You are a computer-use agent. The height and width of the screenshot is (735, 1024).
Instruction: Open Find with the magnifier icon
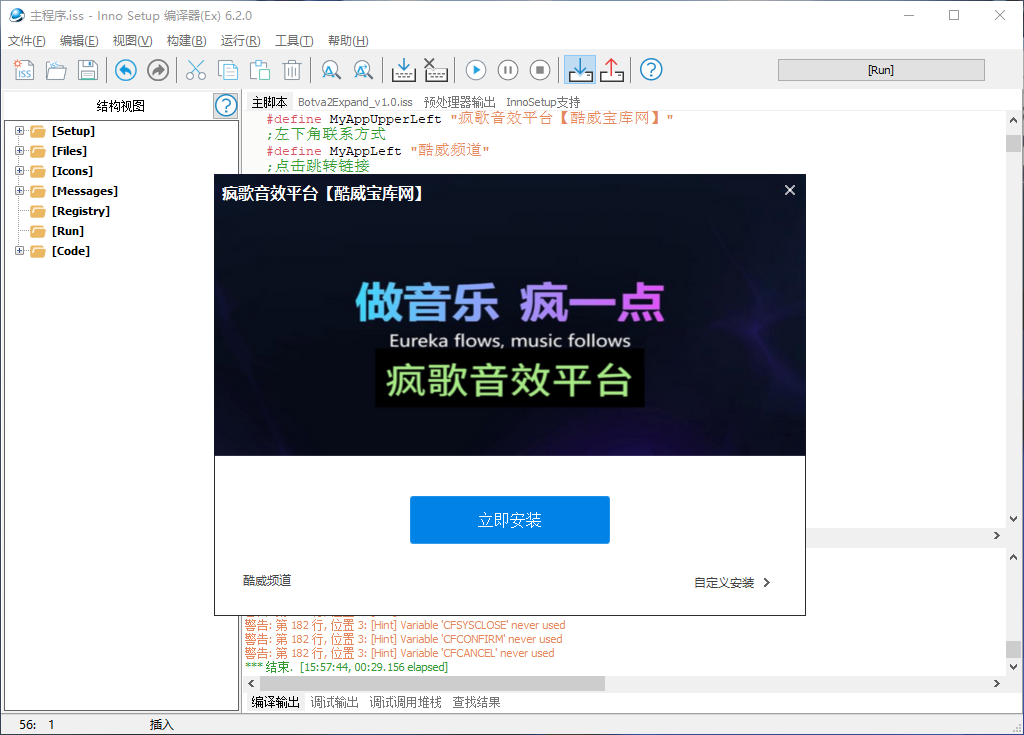[x=331, y=70]
